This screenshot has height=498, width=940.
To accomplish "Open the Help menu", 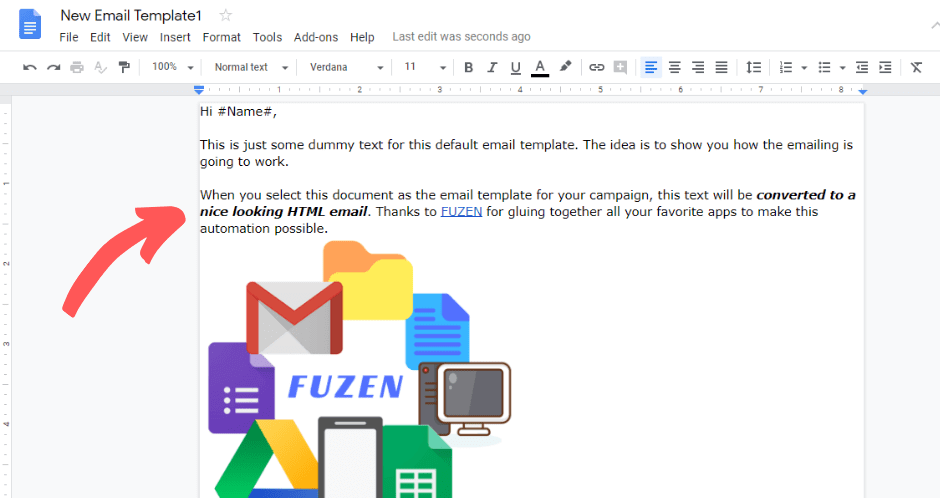I will [362, 37].
